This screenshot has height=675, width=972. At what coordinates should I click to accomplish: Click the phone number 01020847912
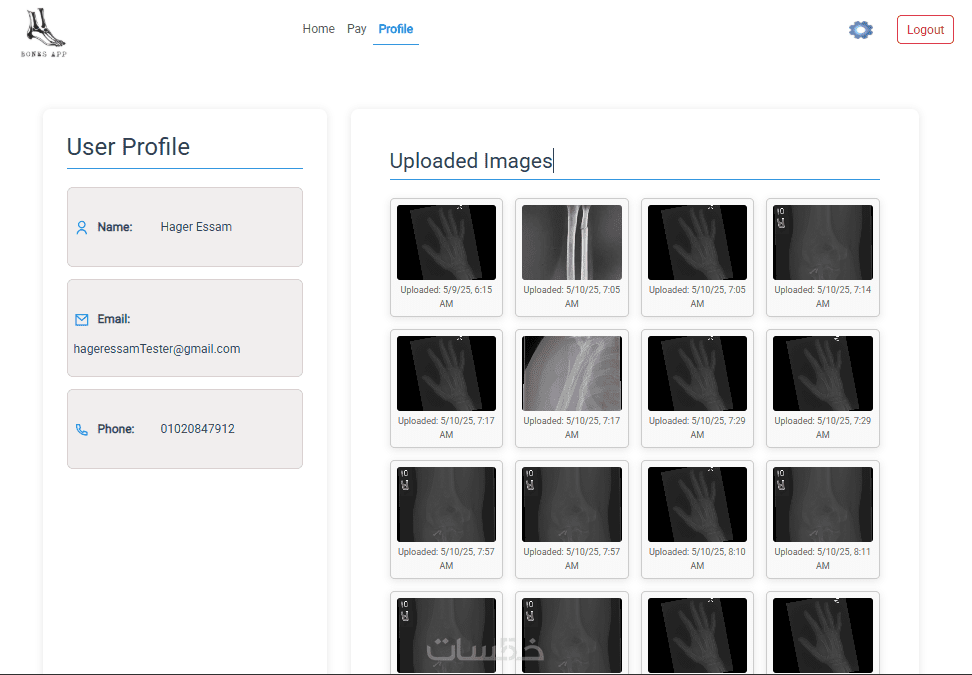[197, 429]
